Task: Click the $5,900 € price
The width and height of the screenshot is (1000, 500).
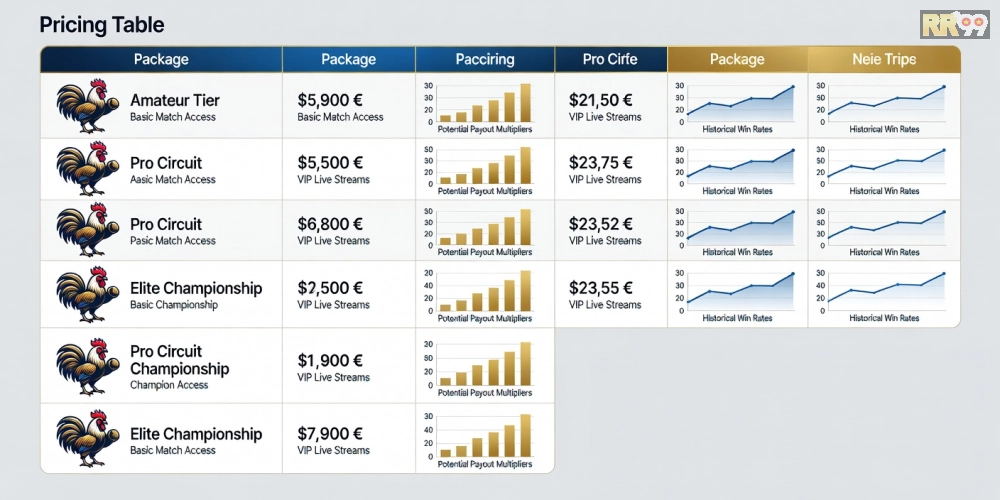Action: pyautogui.click(x=330, y=100)
